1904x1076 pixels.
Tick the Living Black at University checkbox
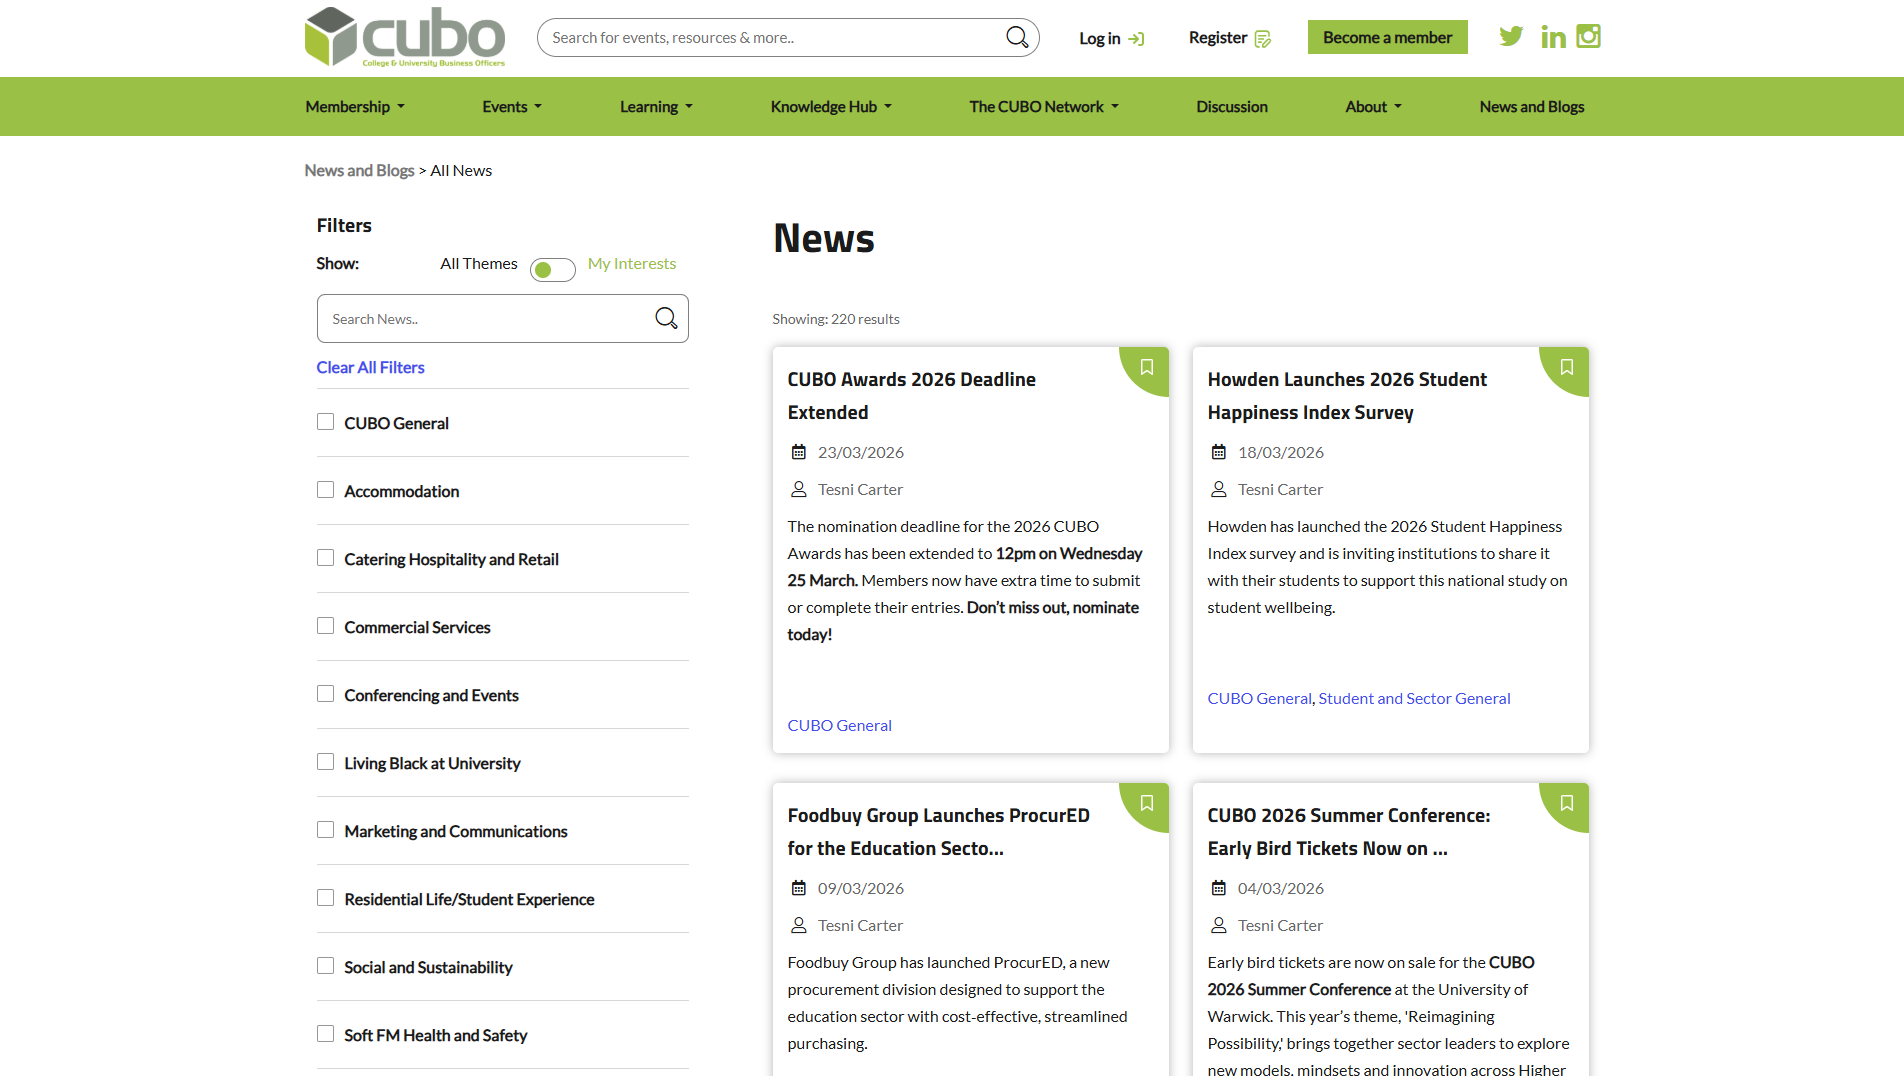click(326, 762)
